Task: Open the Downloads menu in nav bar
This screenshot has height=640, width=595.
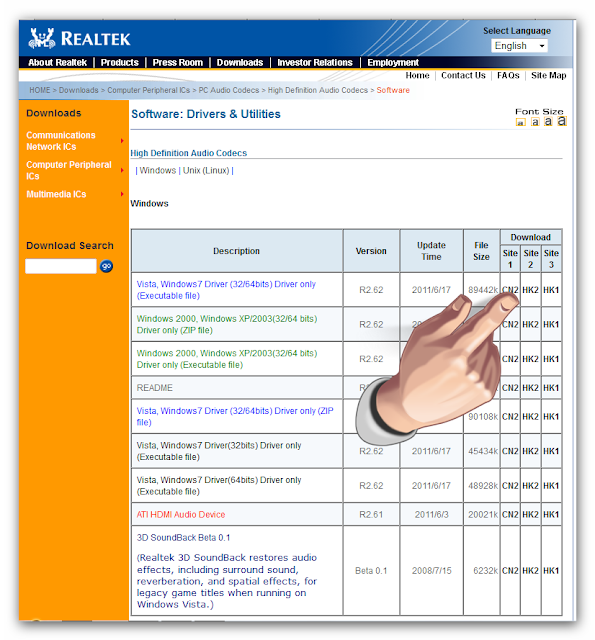Action: (240, 62)
